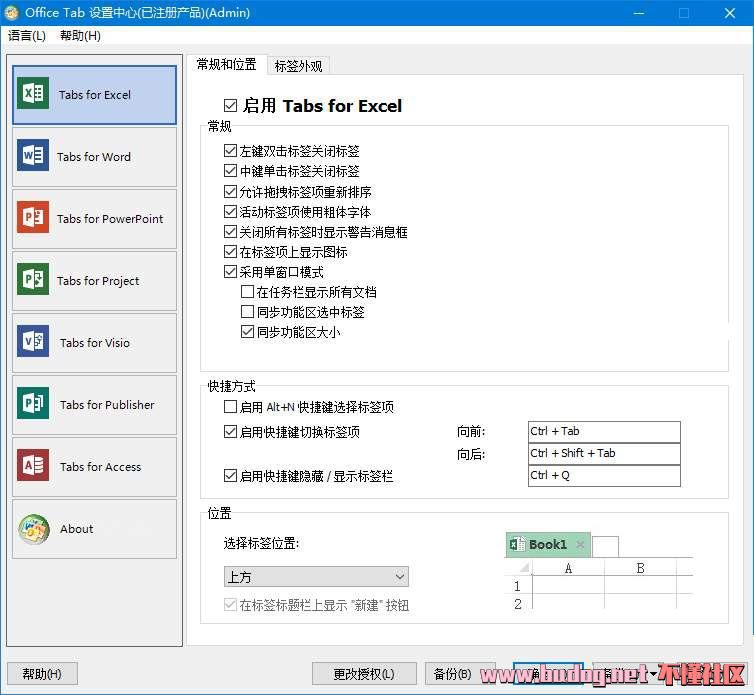Switch to the 常规和位置 tab
The width and height of the screenshot is (754, 695).
(226, 64)
